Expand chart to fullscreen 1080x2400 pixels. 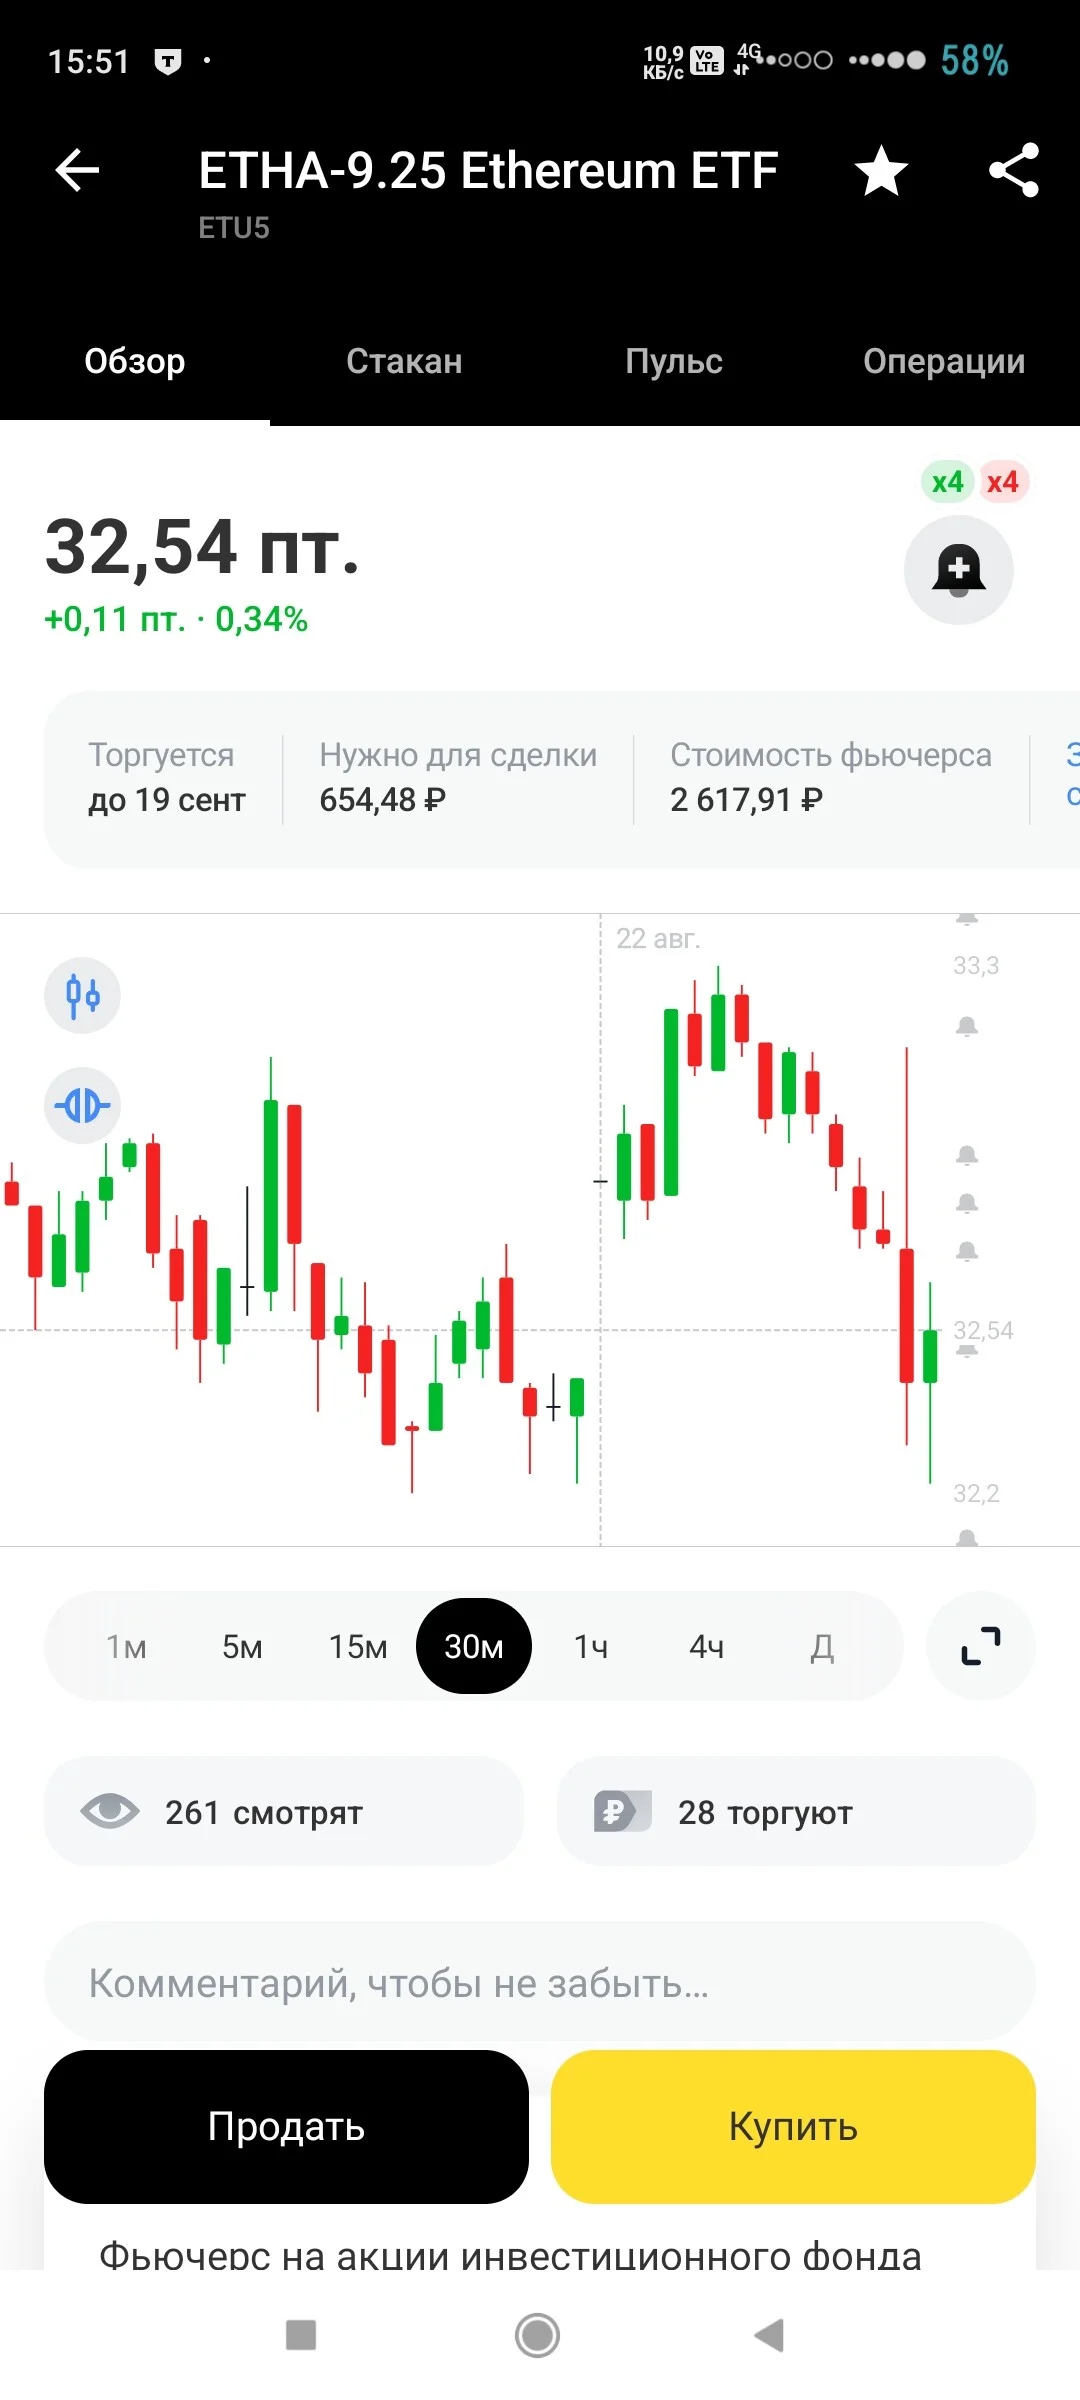pyautogui.click(x=981, y=1646)
